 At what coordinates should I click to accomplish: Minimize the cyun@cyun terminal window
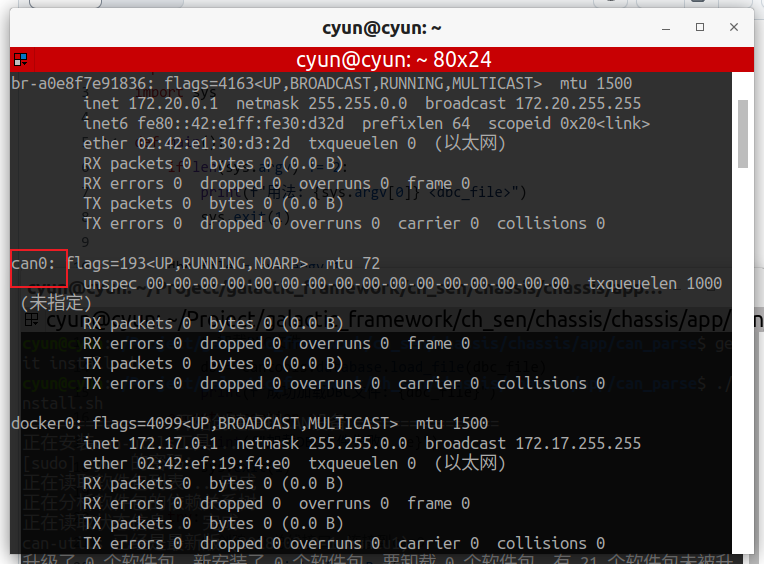(666, 28)
